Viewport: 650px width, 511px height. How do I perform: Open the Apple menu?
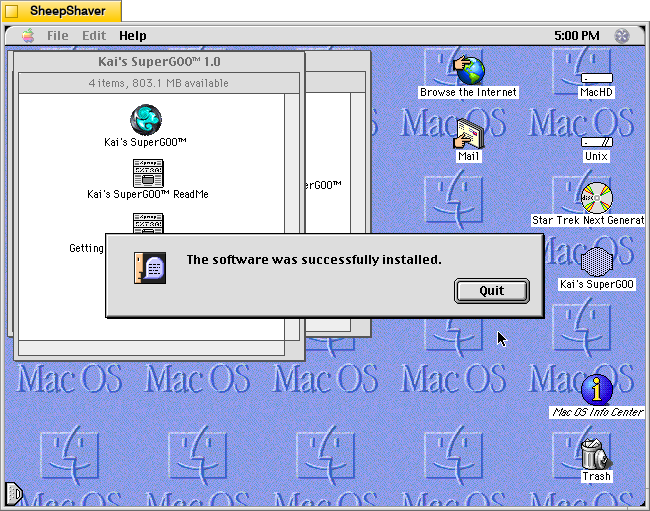point(28,36)
